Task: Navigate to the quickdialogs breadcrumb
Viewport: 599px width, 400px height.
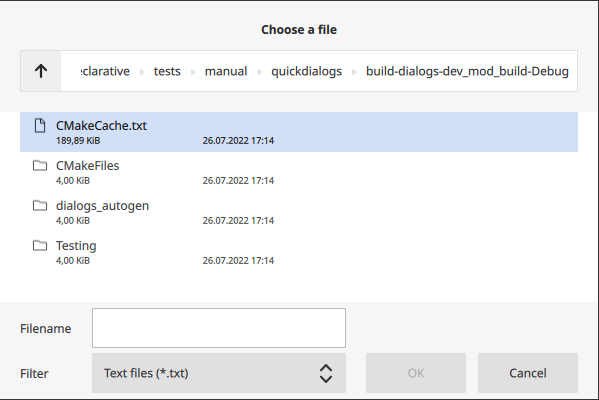Action: pos(306,71)
